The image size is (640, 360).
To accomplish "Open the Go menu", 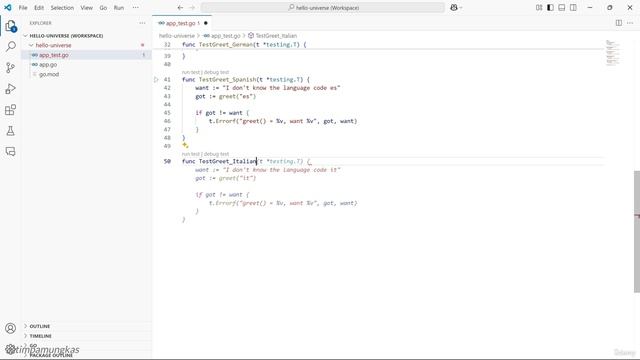I will (x=103, y=7).
